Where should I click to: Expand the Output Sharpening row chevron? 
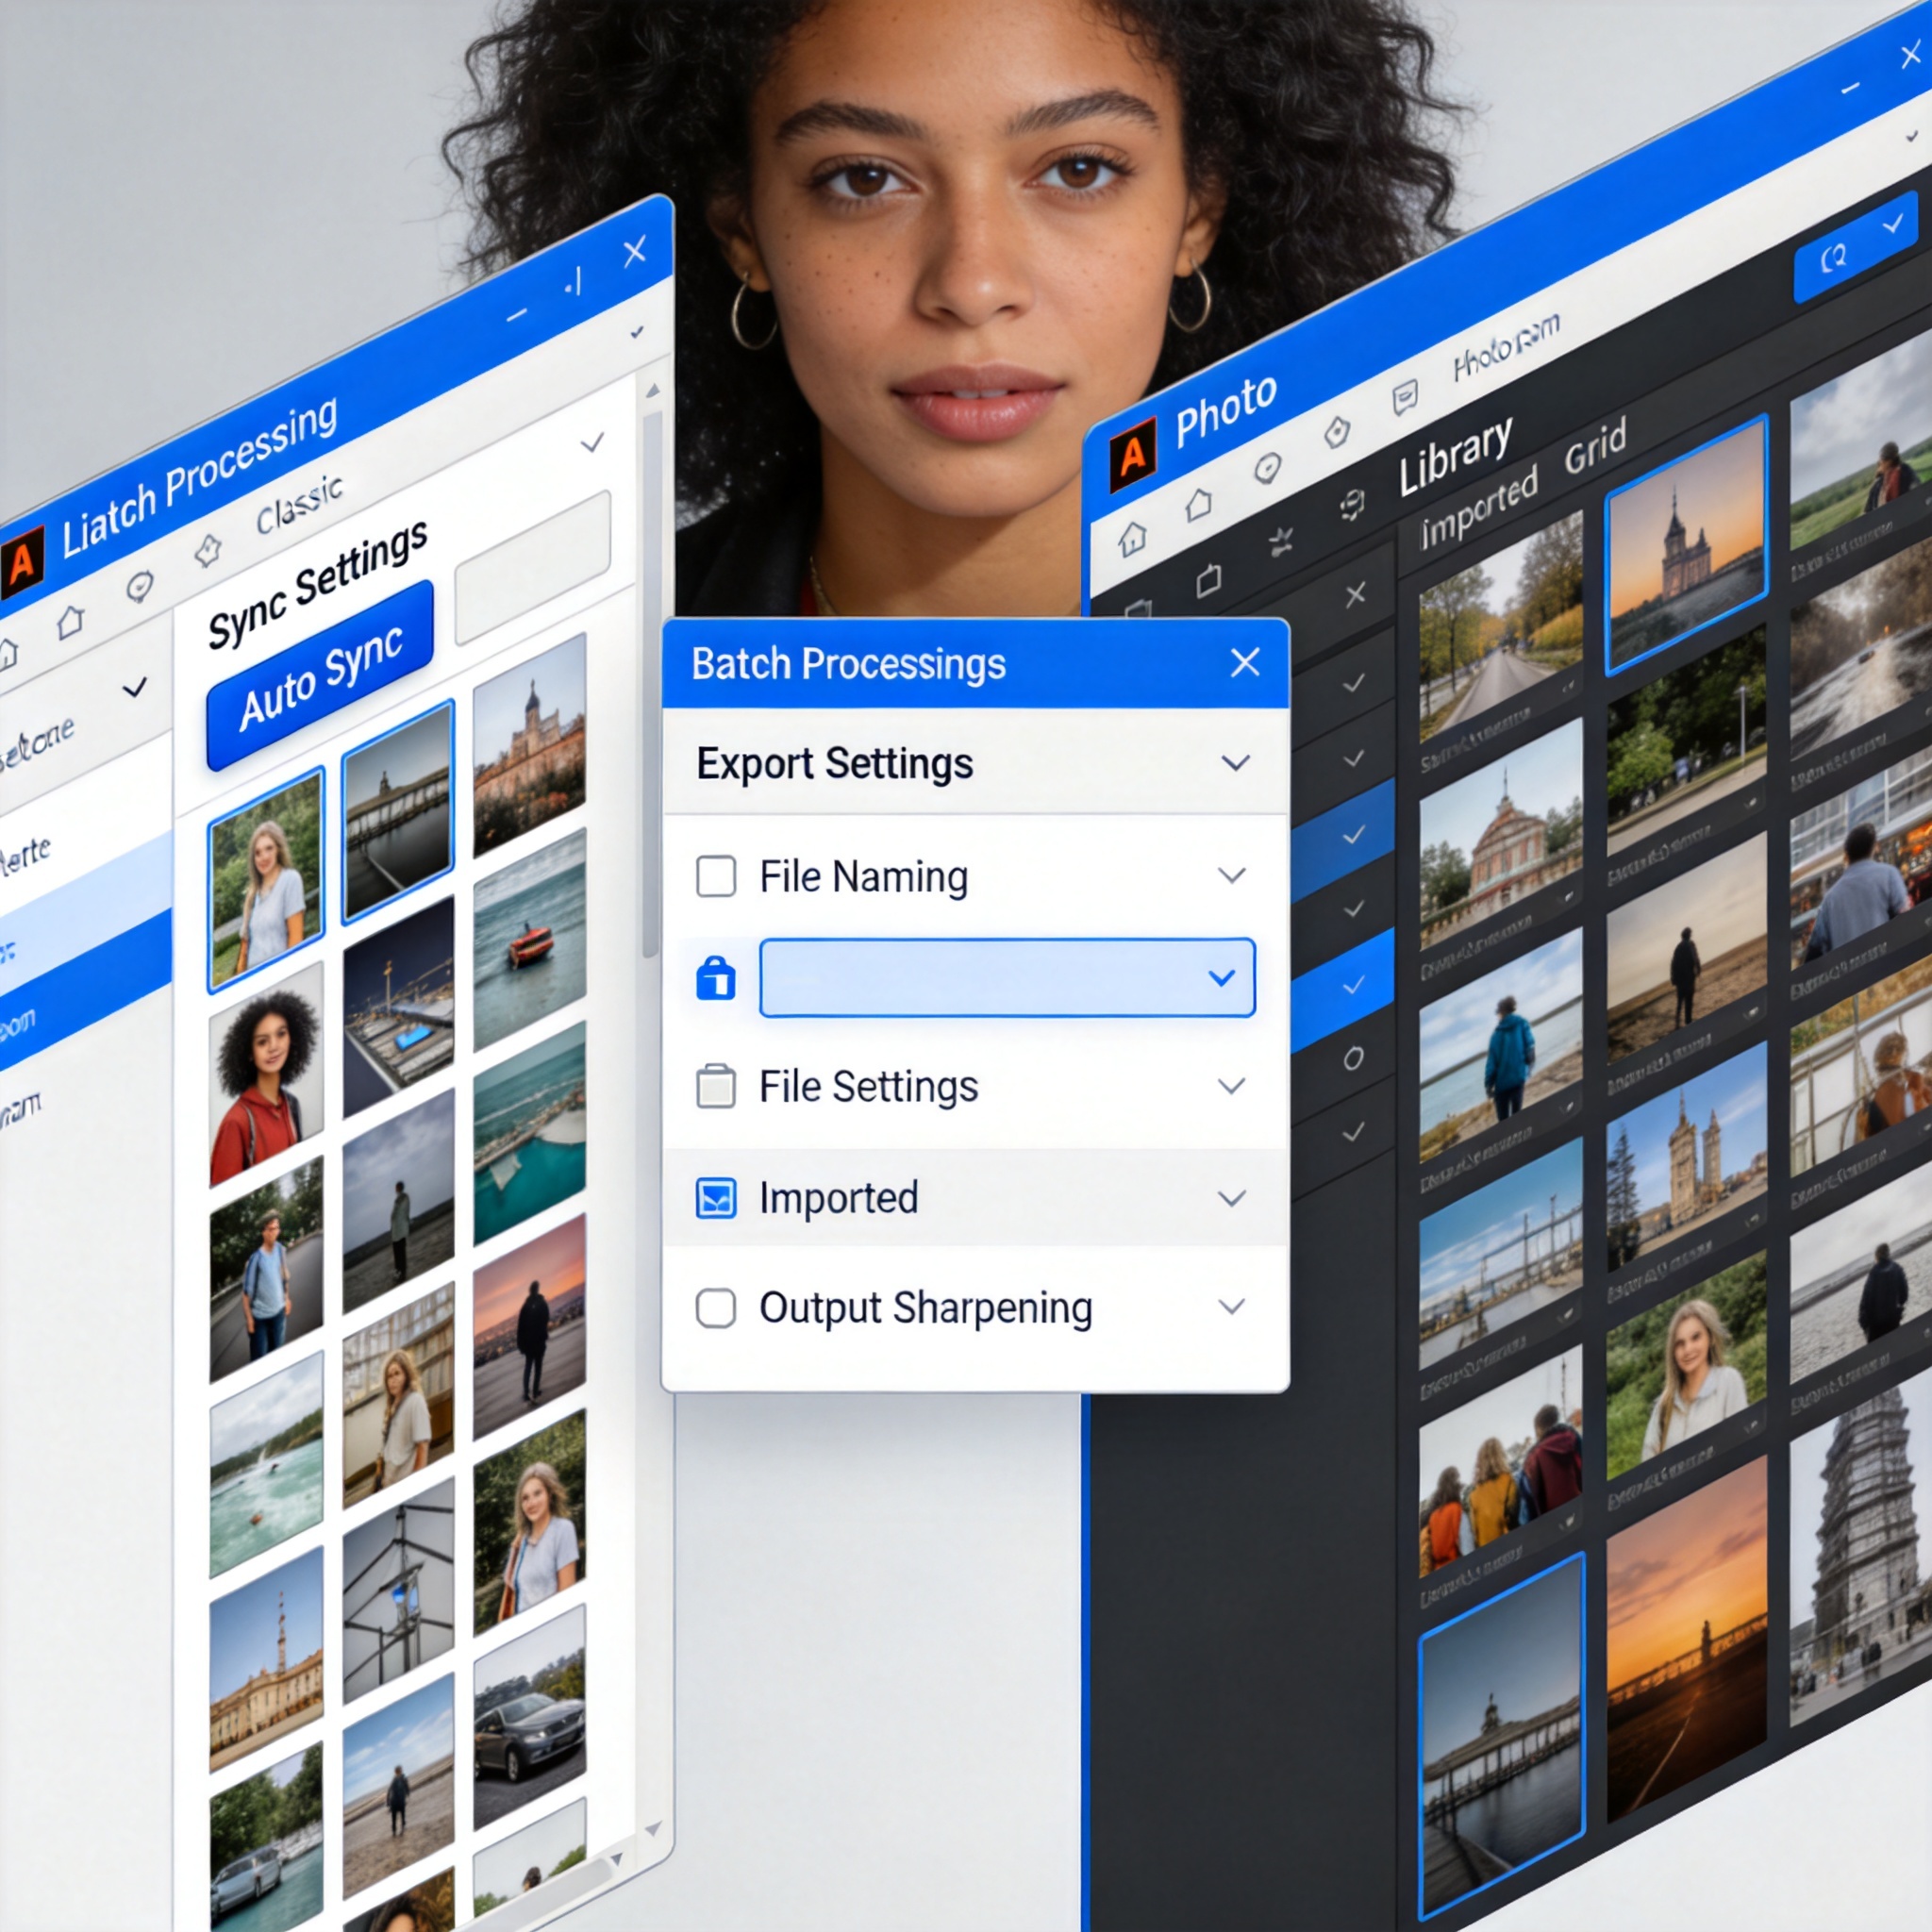point(1232,1306)
